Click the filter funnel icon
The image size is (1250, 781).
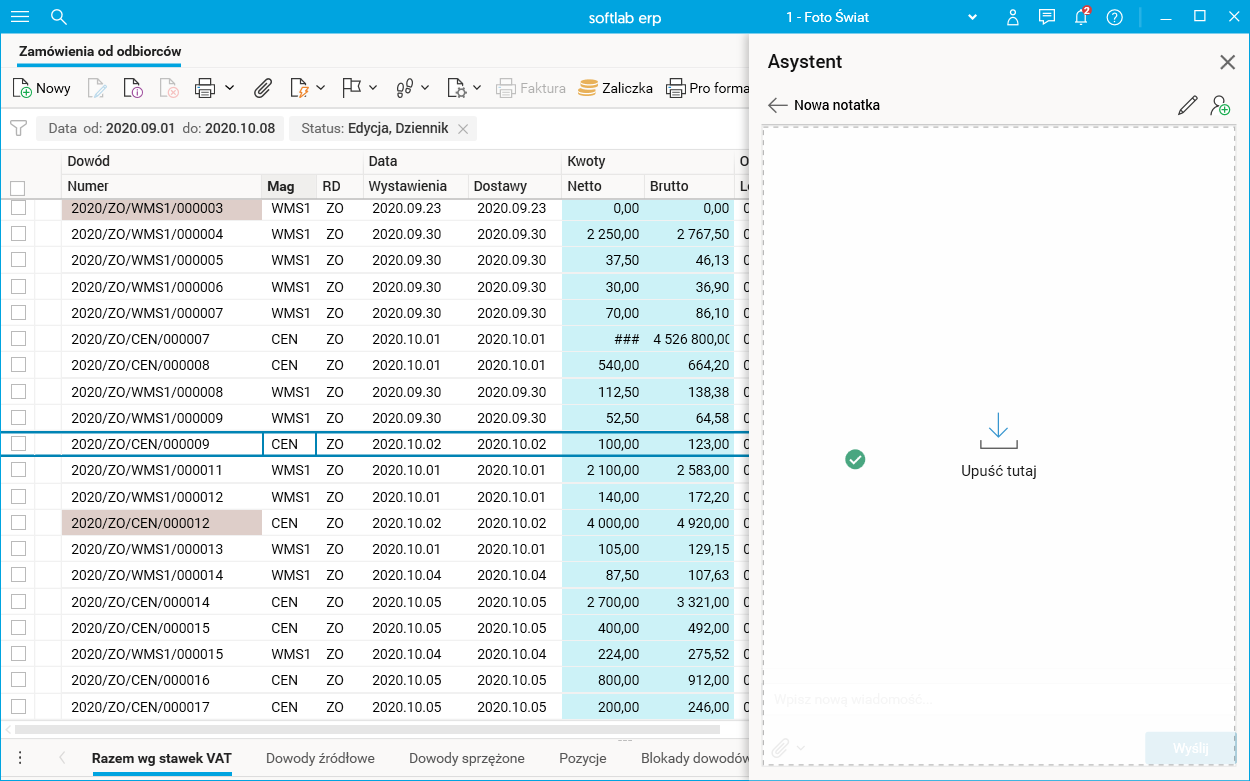click(18, 128)
